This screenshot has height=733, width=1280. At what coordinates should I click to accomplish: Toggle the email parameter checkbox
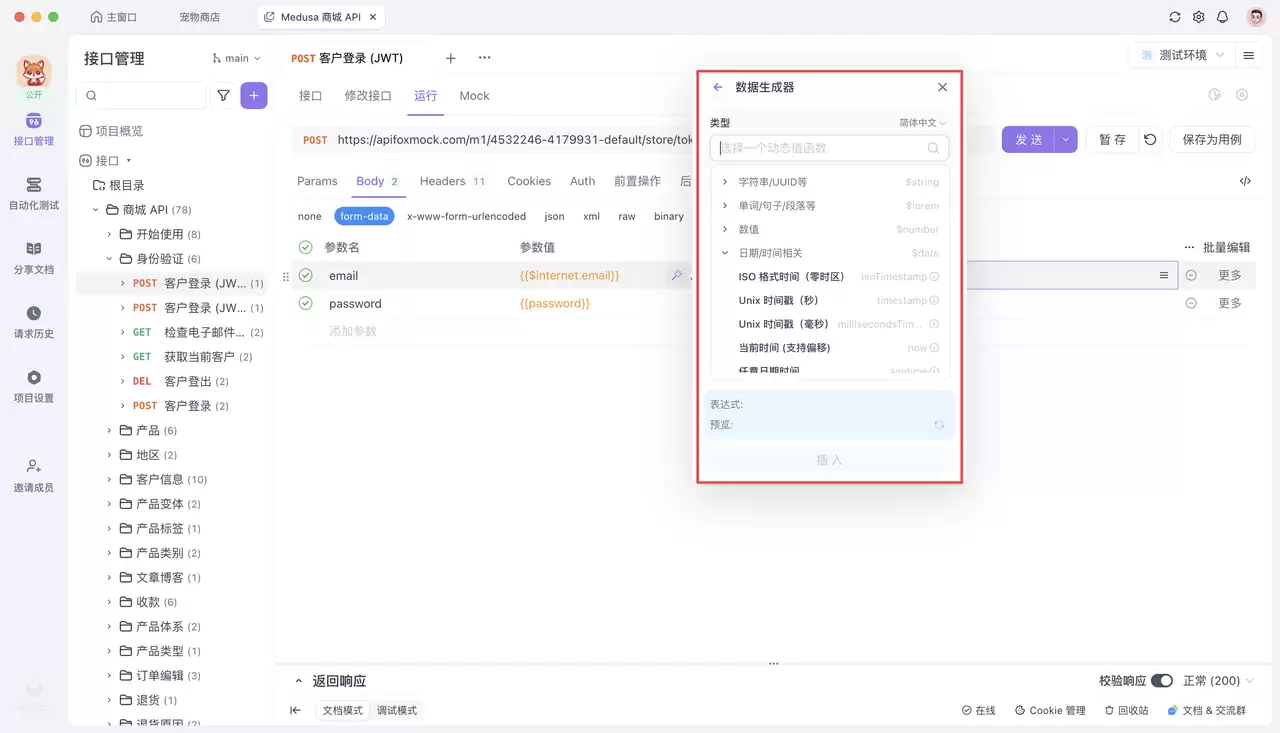[306, 275]
